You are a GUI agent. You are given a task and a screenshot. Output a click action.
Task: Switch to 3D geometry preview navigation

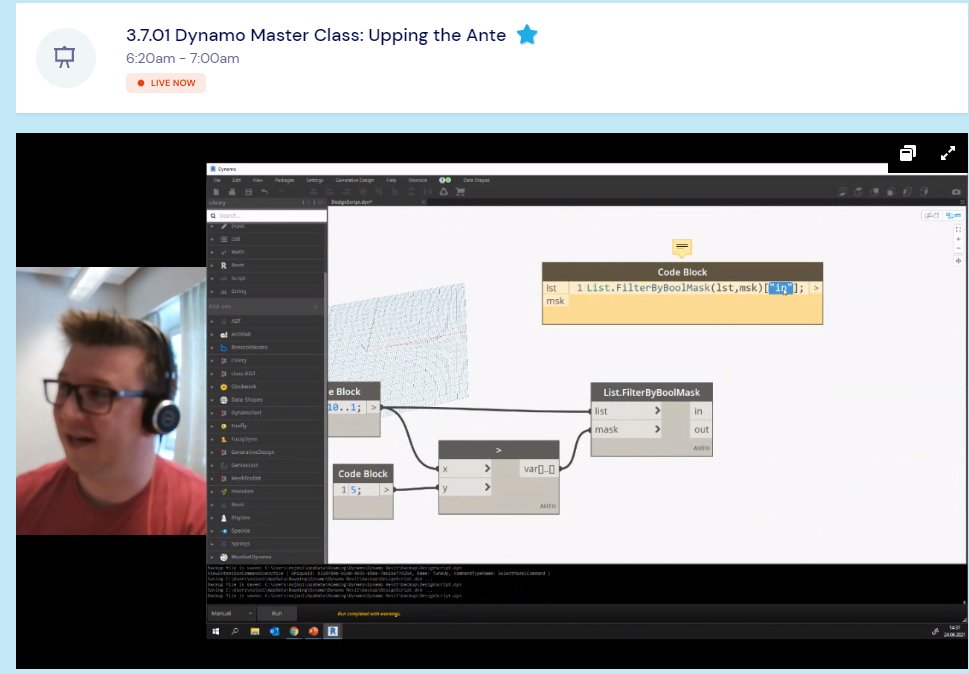[931, 216]
